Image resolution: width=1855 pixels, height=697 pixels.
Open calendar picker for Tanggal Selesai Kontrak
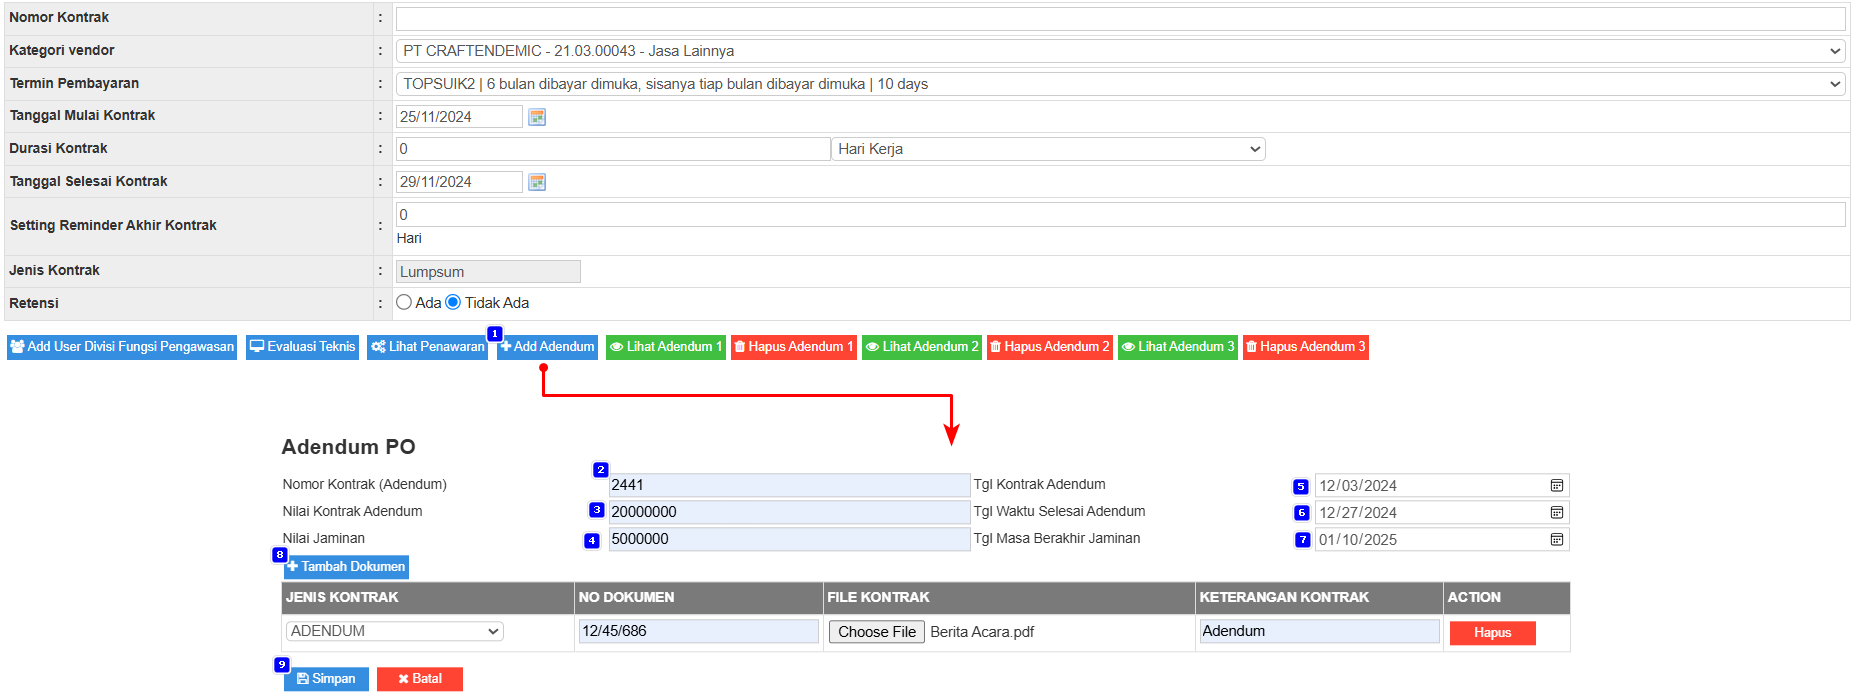537,182
